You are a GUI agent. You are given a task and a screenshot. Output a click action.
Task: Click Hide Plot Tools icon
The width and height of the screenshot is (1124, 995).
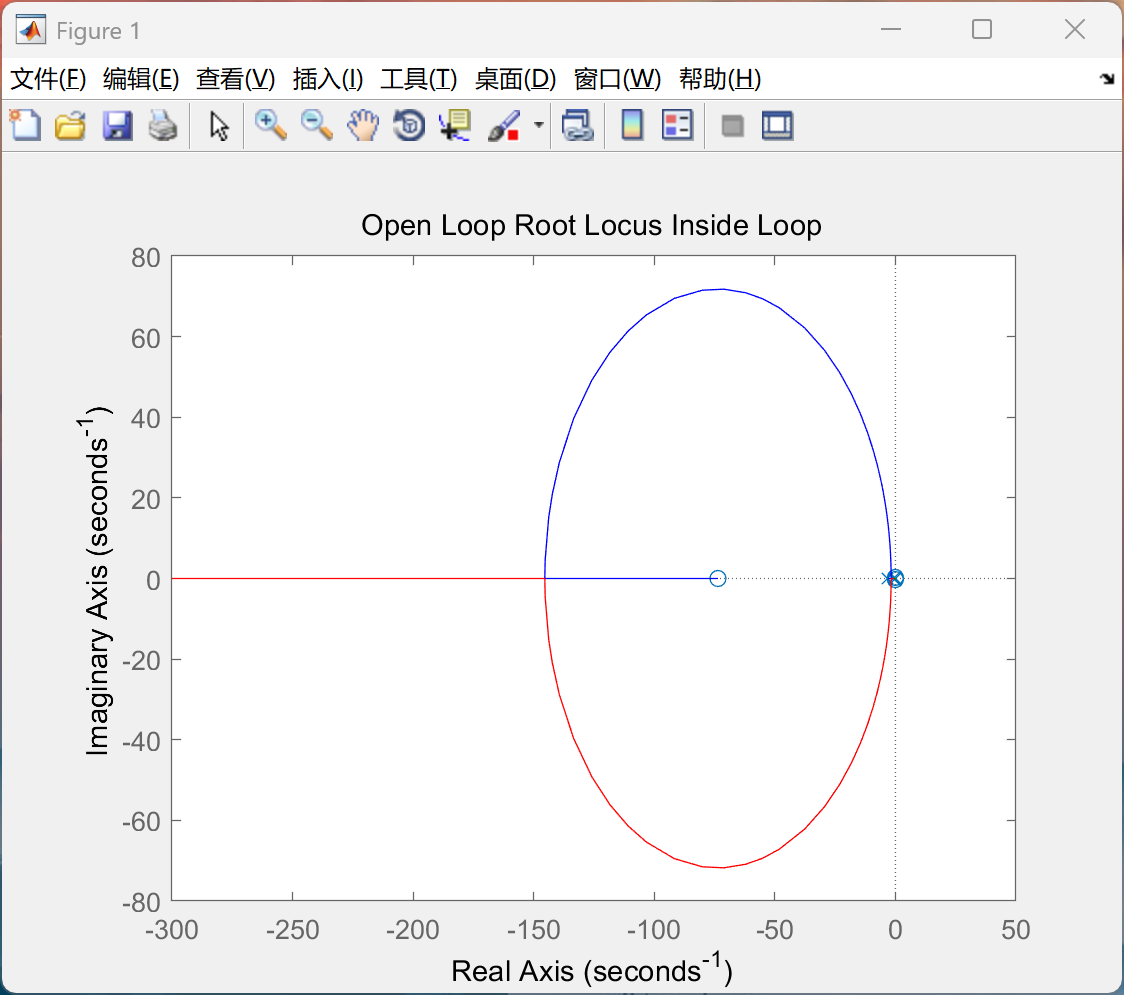tap(732, 126)
